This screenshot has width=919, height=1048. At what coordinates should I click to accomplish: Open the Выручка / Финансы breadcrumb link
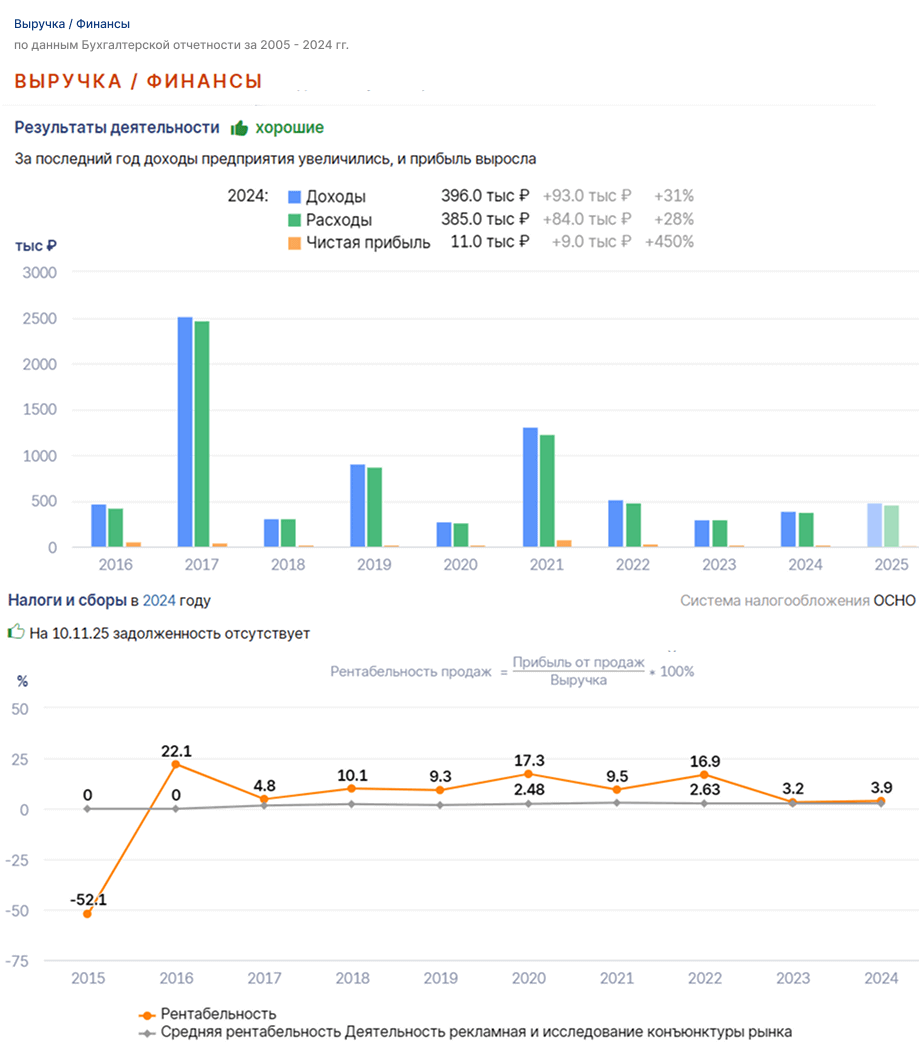(72, 24)
